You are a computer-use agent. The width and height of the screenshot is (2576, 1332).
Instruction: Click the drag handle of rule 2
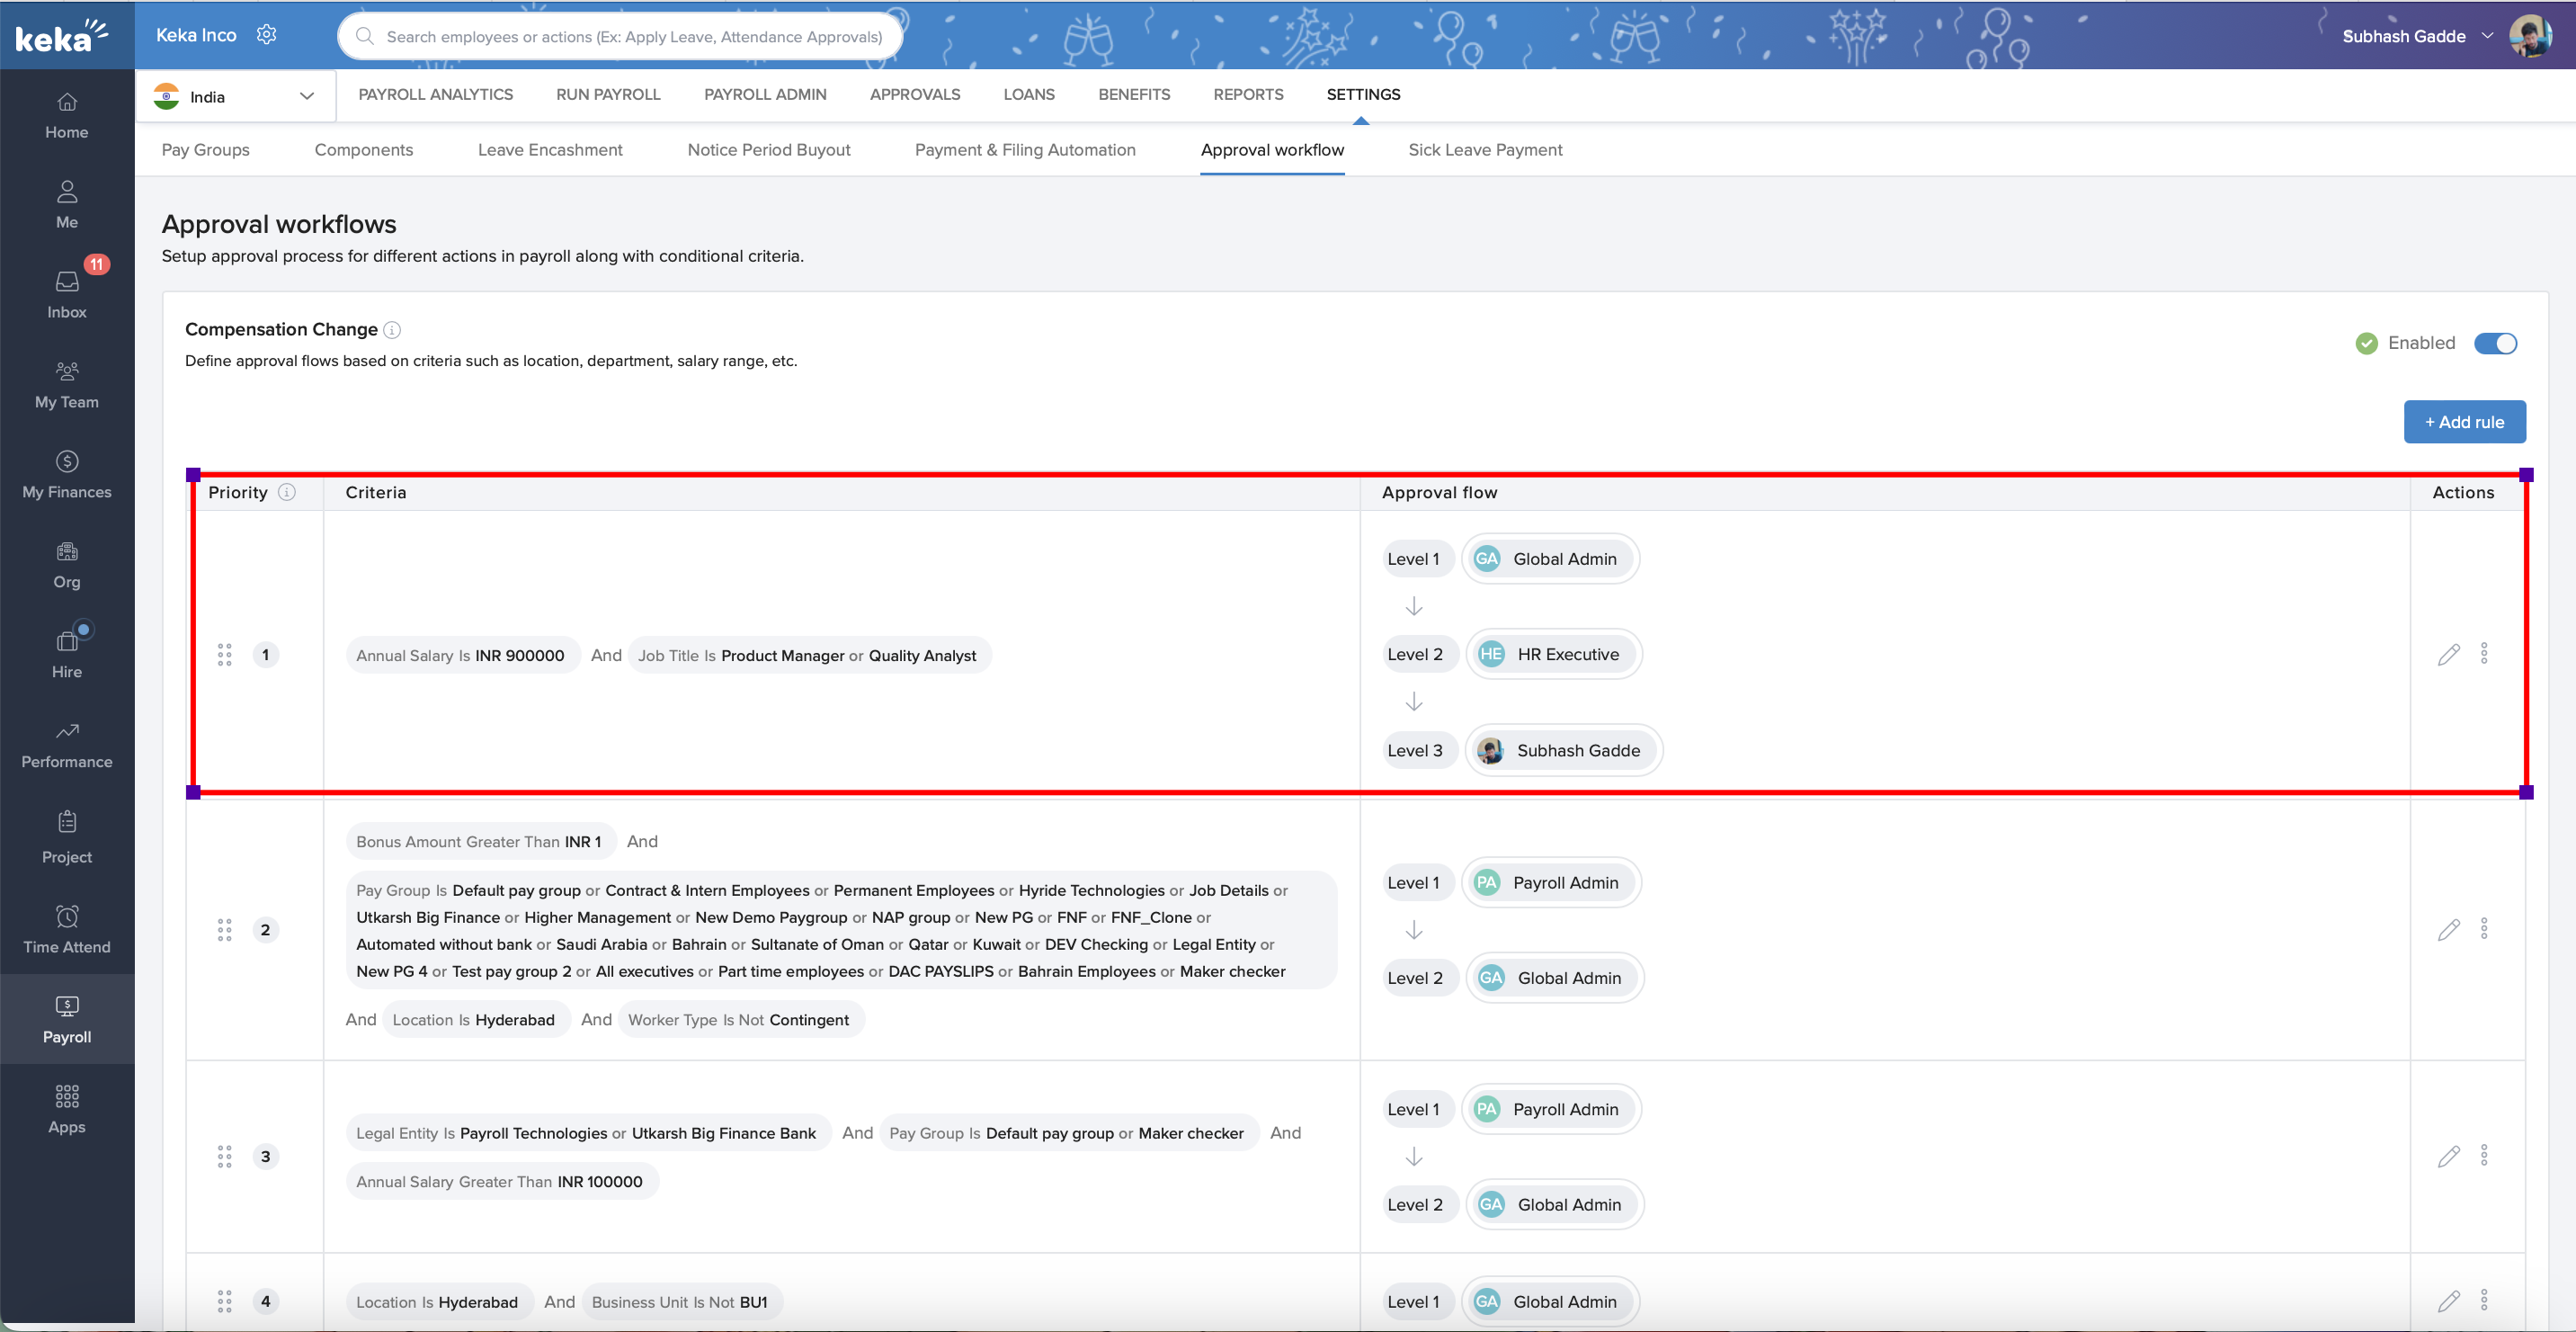(x=224, y=930)
